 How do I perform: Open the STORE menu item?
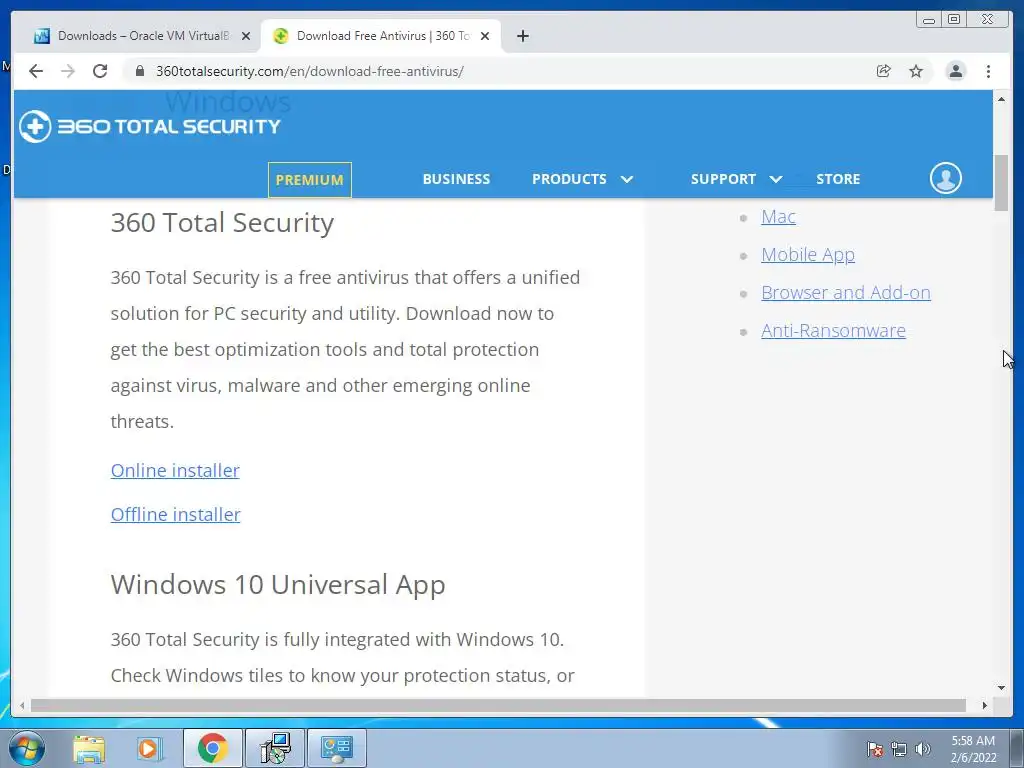point(838,179)
